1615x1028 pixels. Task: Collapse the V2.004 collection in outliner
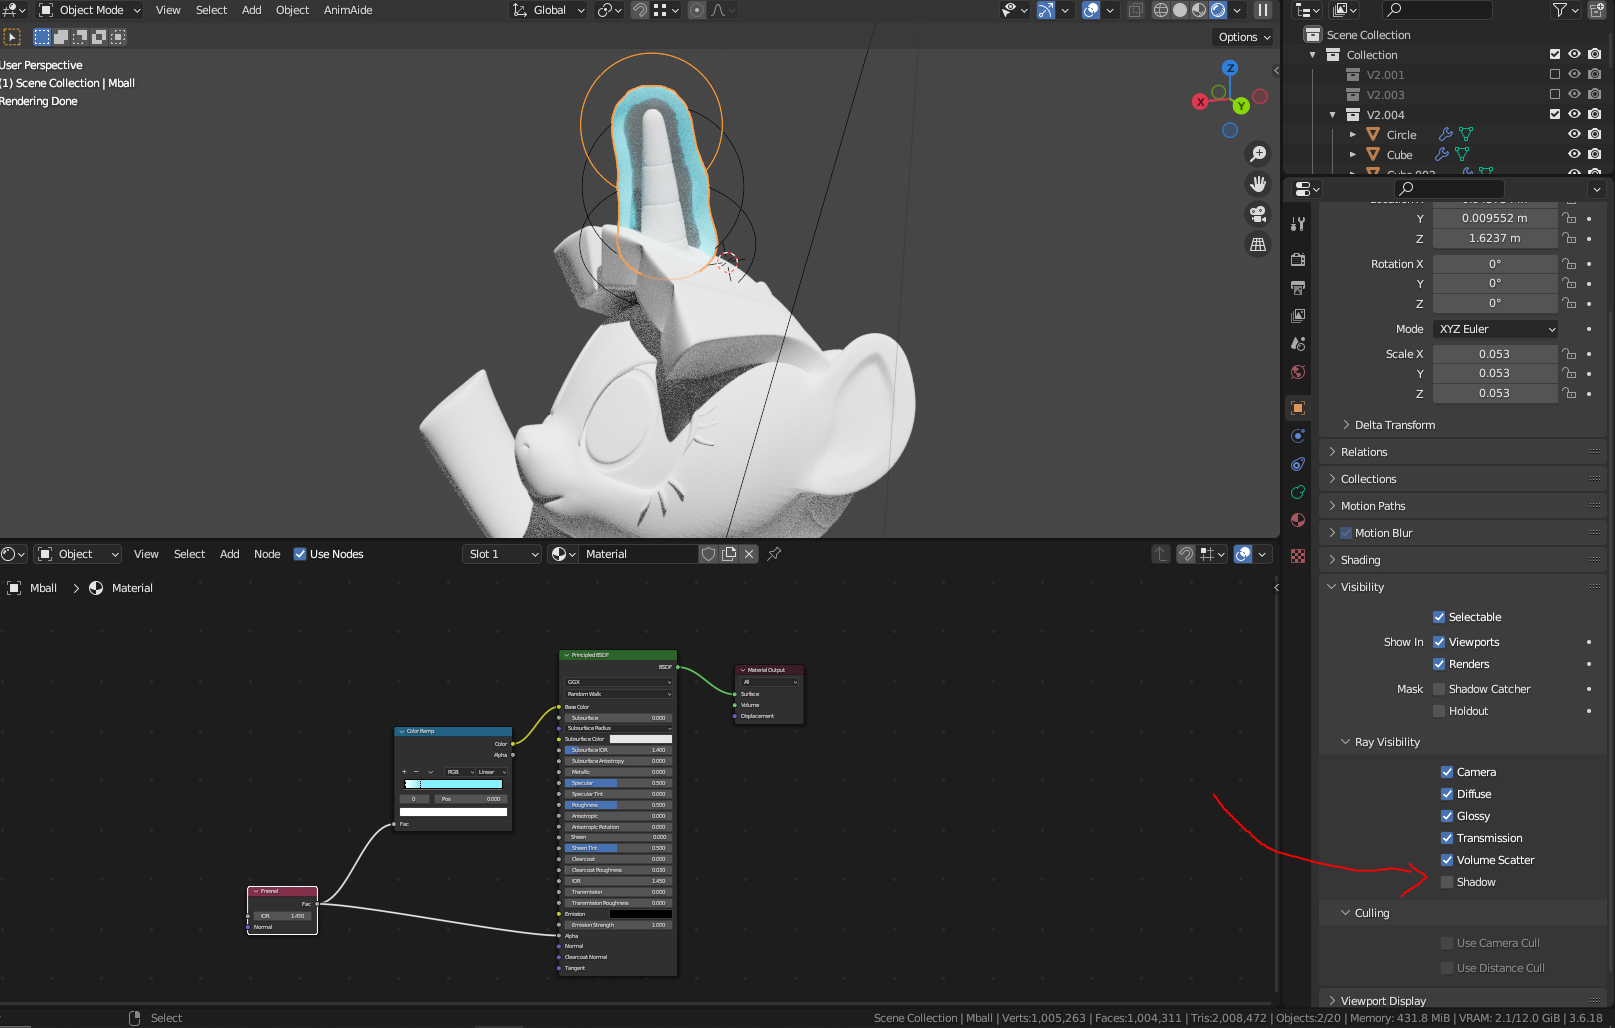coord(1333,115)
